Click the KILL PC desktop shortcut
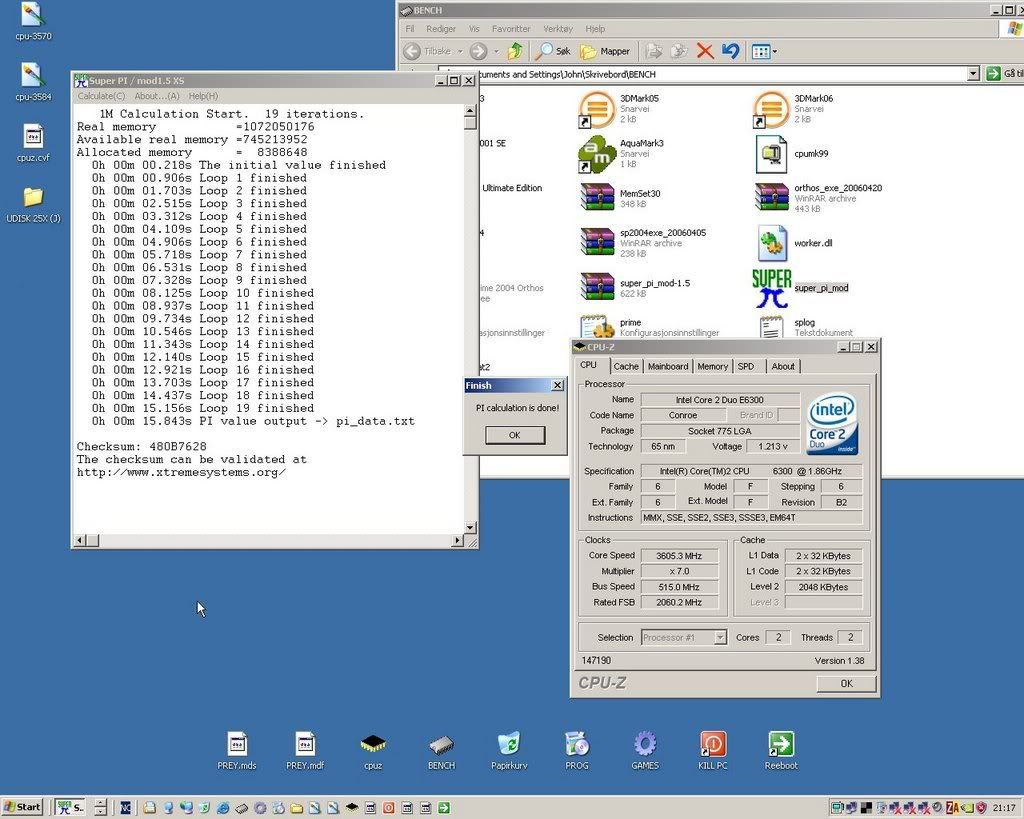The image size is (1024, 819). 712,750
